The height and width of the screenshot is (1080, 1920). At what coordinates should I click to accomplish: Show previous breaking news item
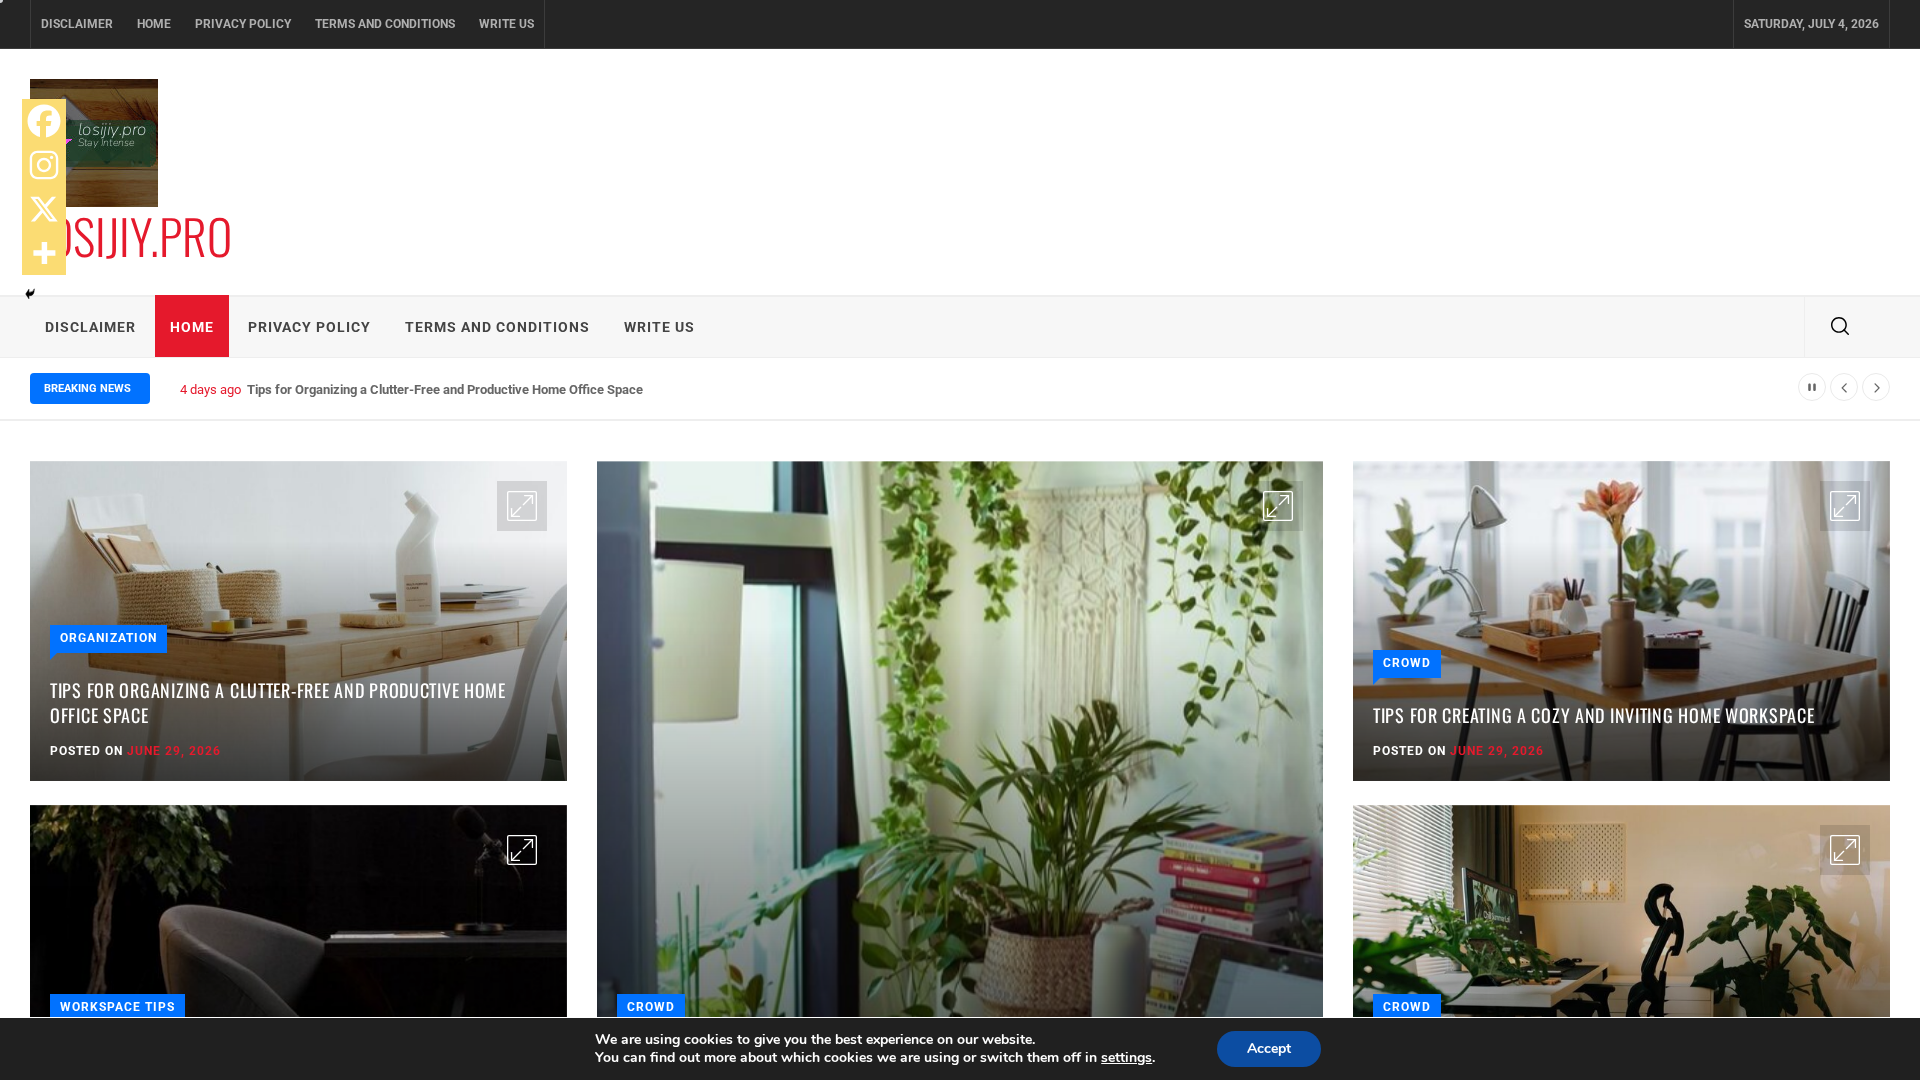1844,387
